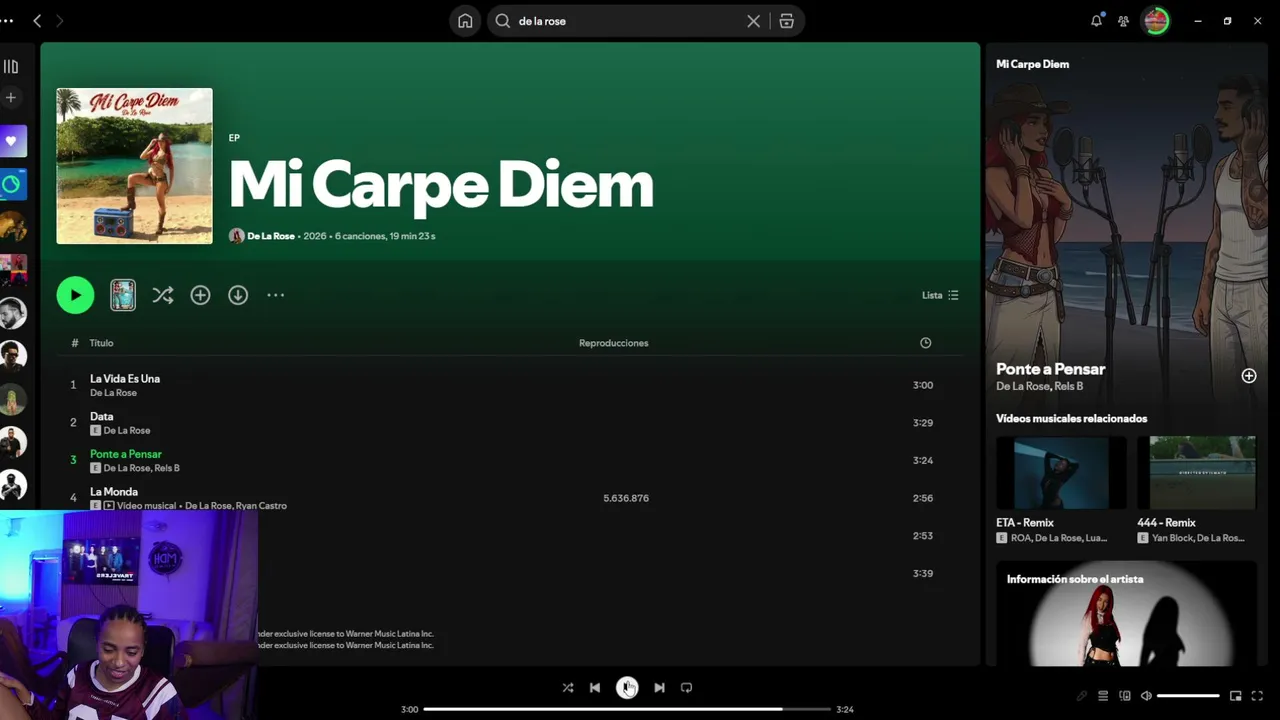Screen dimensions: 1280x720
Task: Click the search box containing 'de la rose'
Action: (646, 21)
